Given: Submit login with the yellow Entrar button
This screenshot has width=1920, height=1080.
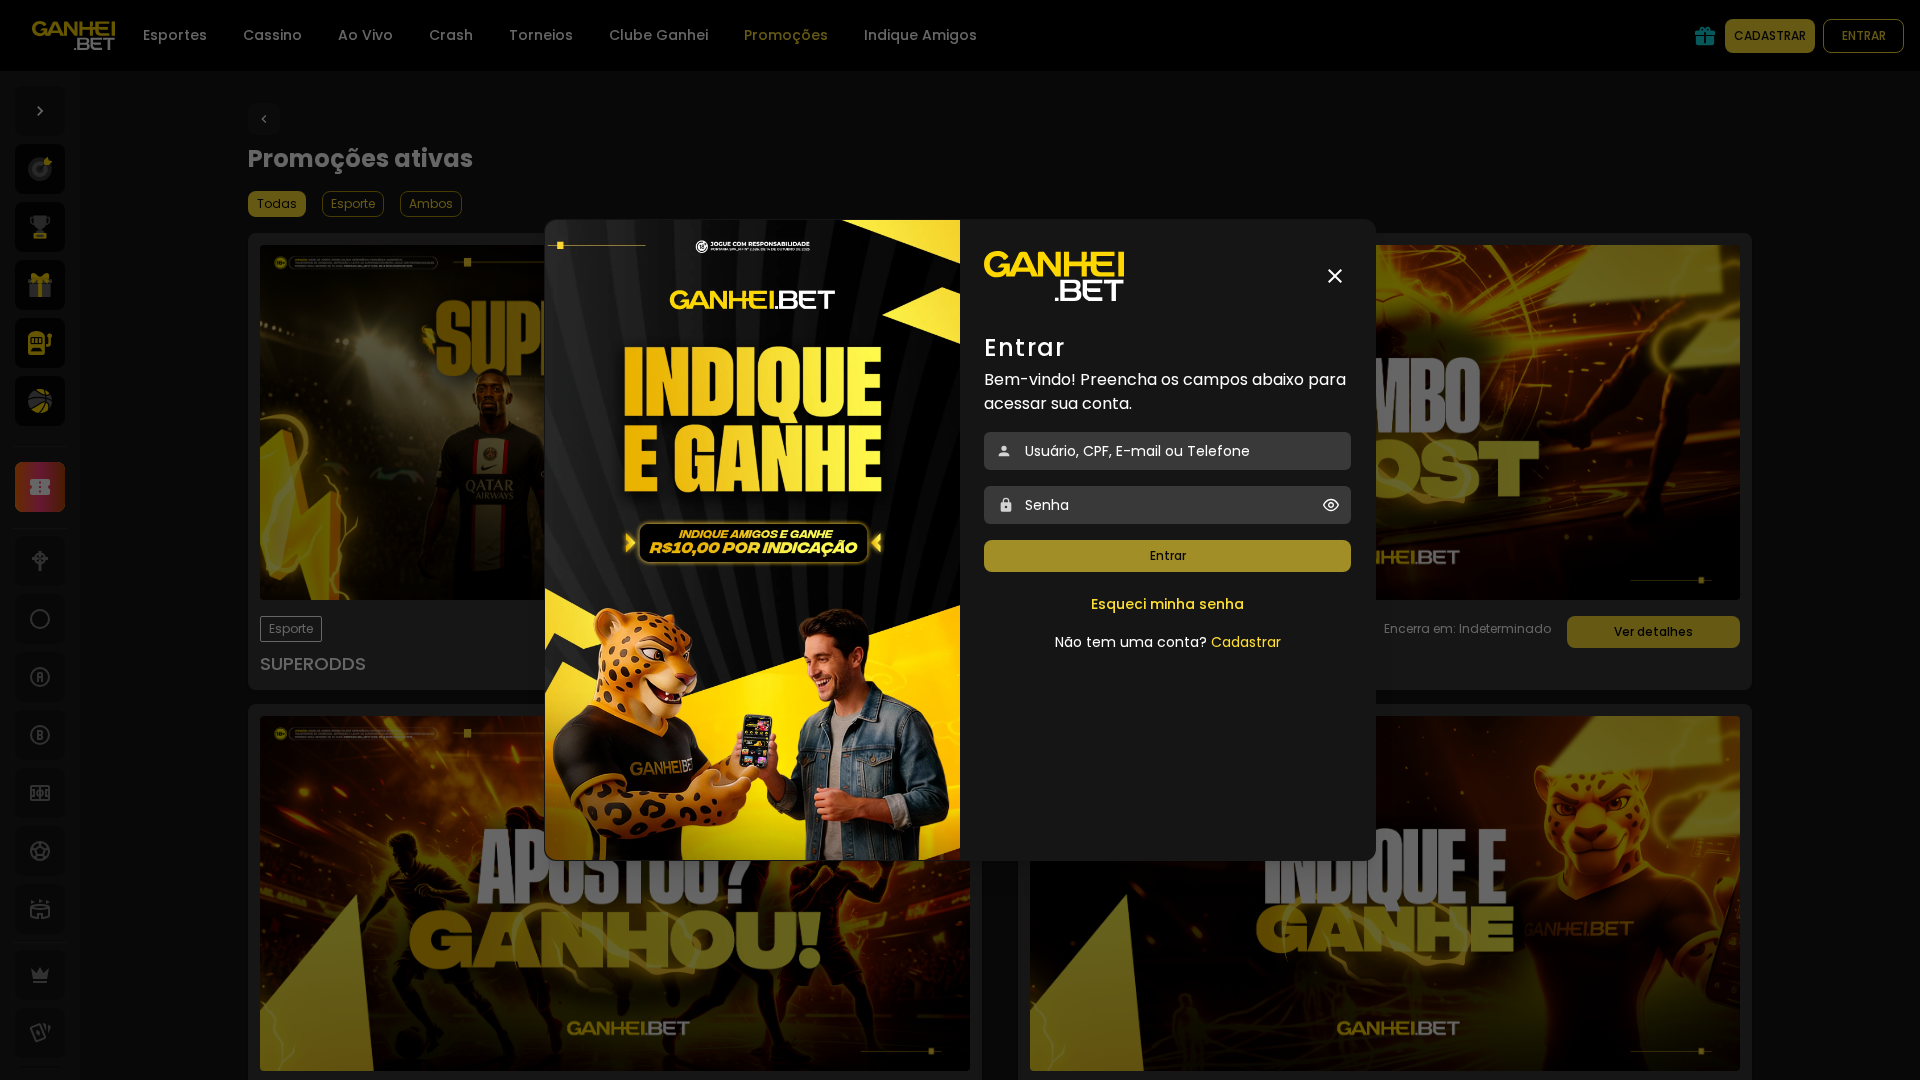Looking at the screenshot, I should coord(1167,556).
